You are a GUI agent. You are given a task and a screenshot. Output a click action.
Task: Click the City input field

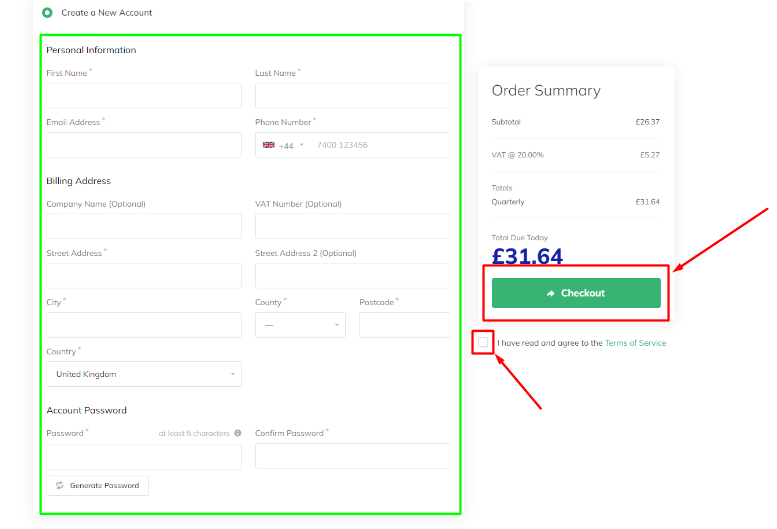coord(144,324)
